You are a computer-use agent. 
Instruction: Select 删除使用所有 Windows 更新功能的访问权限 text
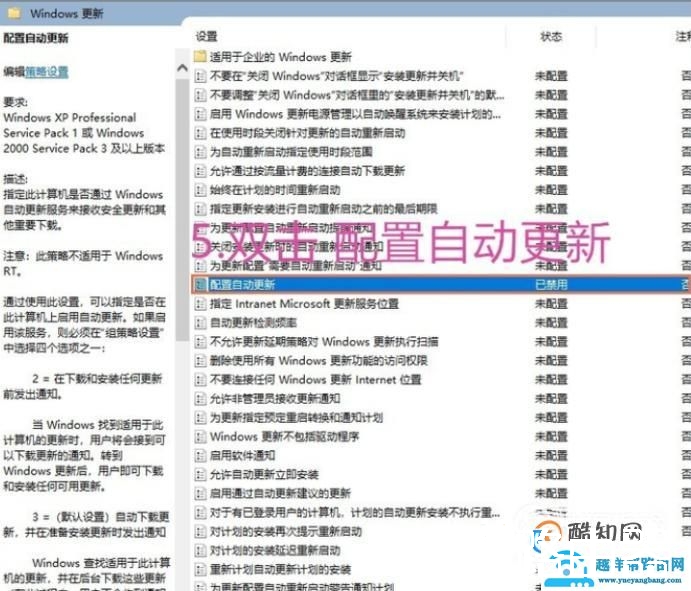click(318, 361)
